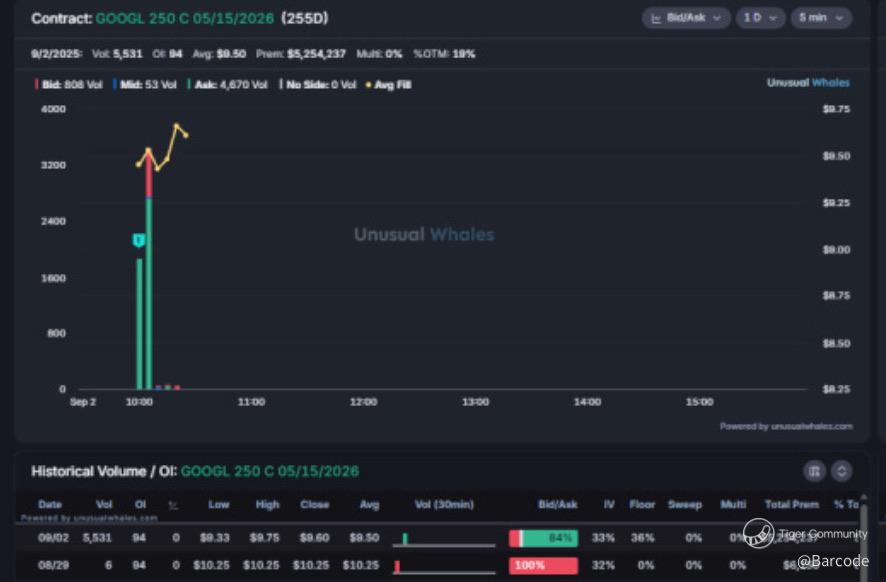Image resolution: width=886 pixels, height=582 pixels.
Task: Sort table by IV column
Action: (x=609, y=504)
